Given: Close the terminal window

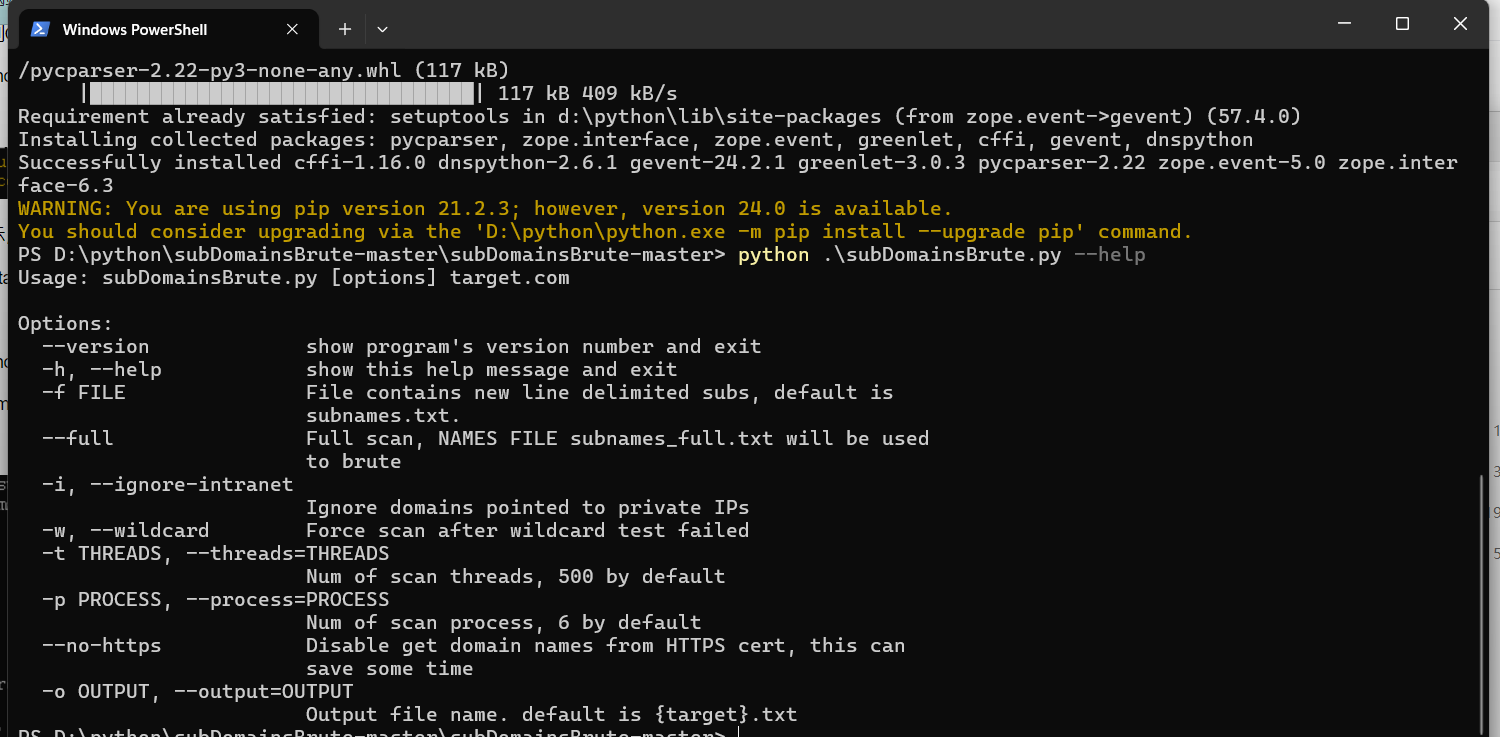Looking at the screenshot, I should (x=1459, y=24).
